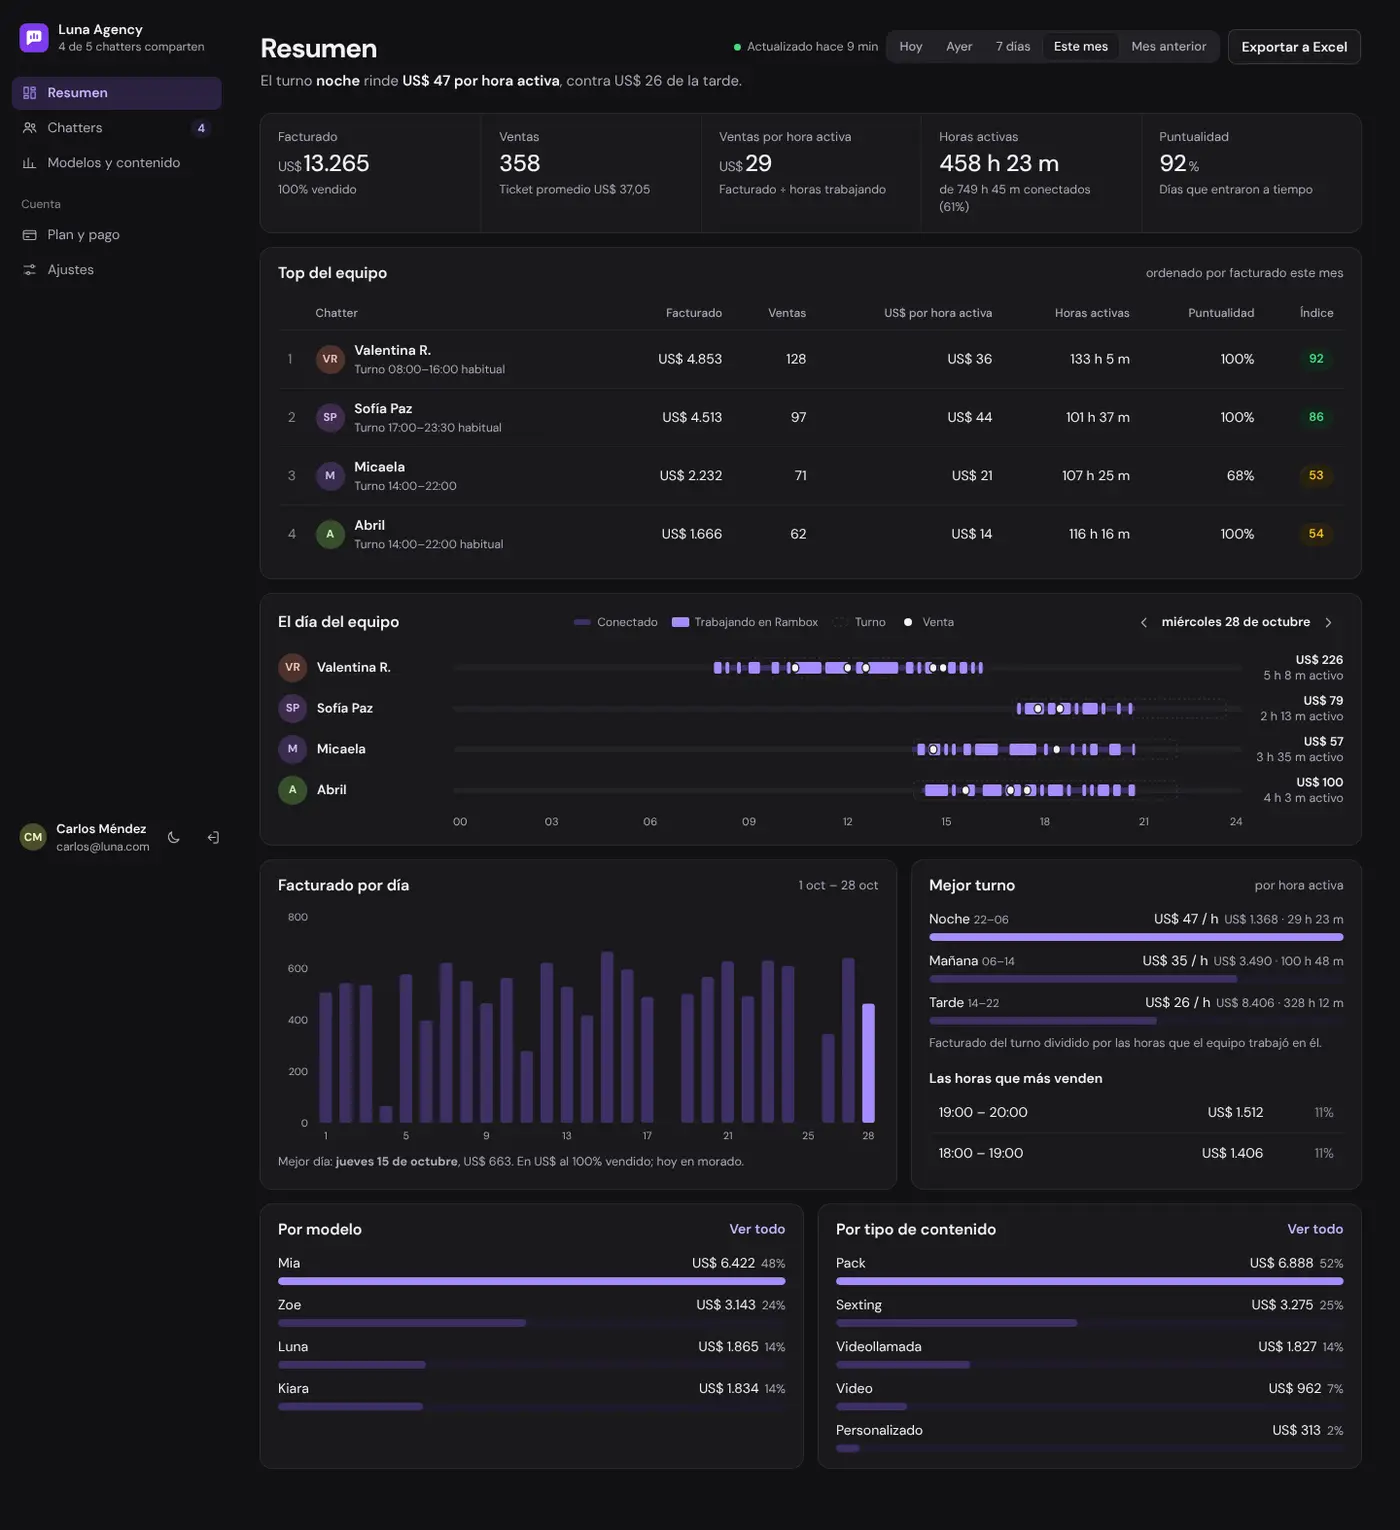Click the Chatters count badge 4
The image size is (1400, 1530).
[x=201, y=128]
